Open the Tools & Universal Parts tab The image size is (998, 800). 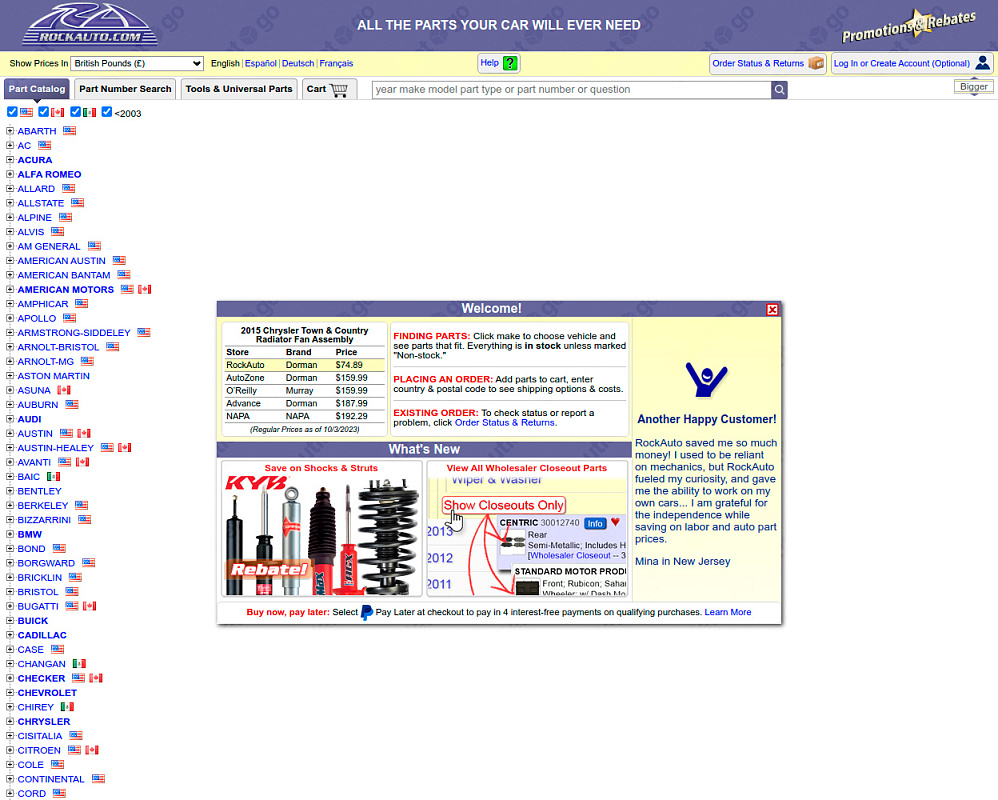pyautogui.click(x=239, y=89)
